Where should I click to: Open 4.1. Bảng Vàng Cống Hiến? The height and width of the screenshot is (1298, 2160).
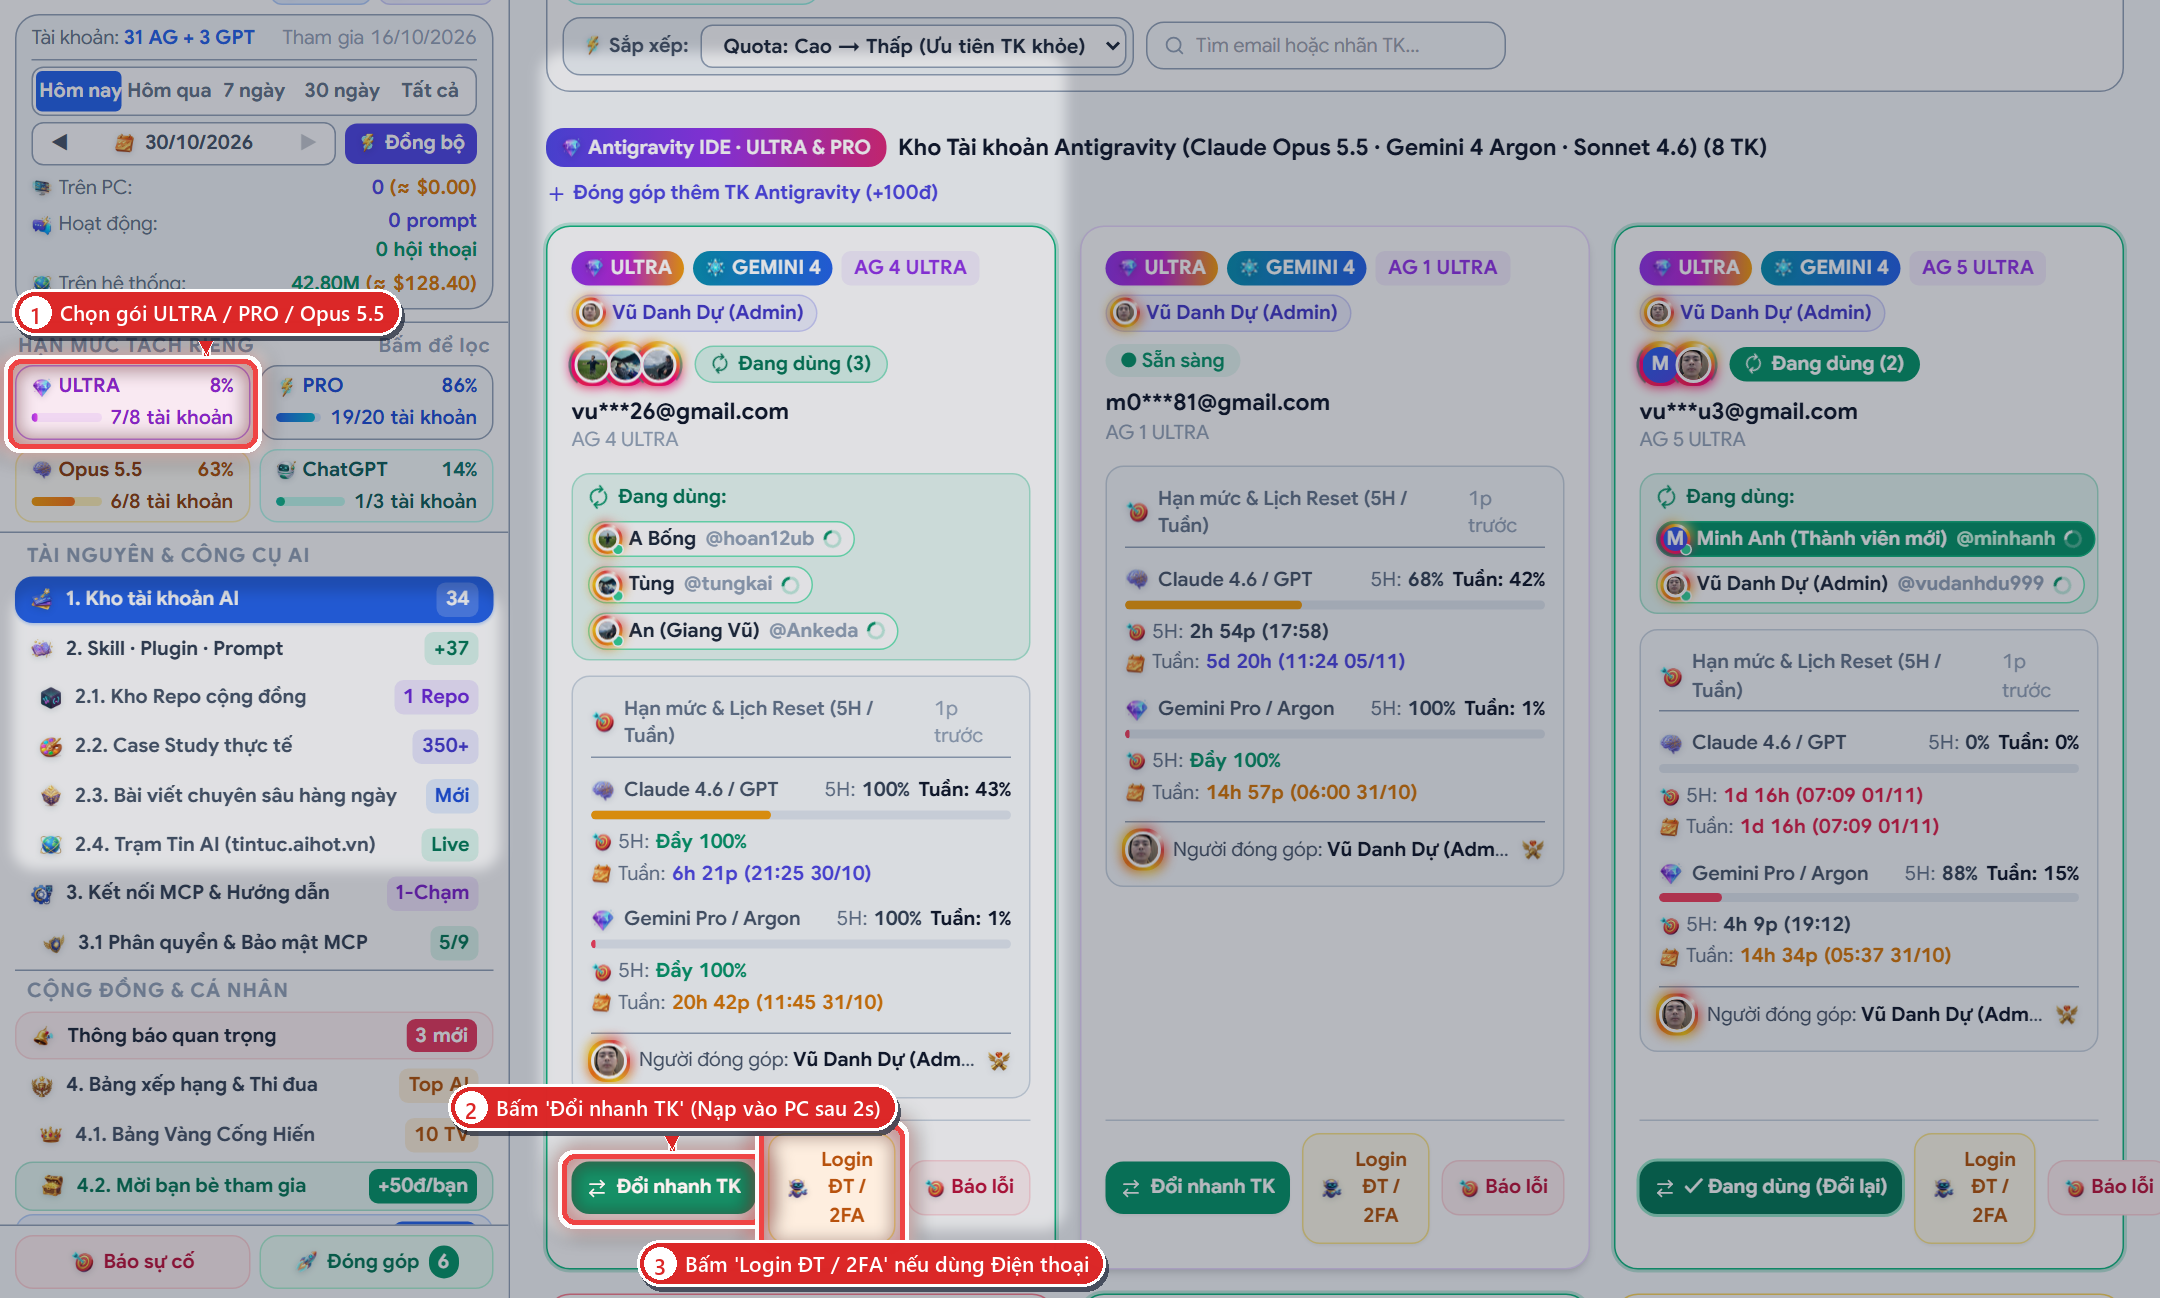pos(254,1134)
